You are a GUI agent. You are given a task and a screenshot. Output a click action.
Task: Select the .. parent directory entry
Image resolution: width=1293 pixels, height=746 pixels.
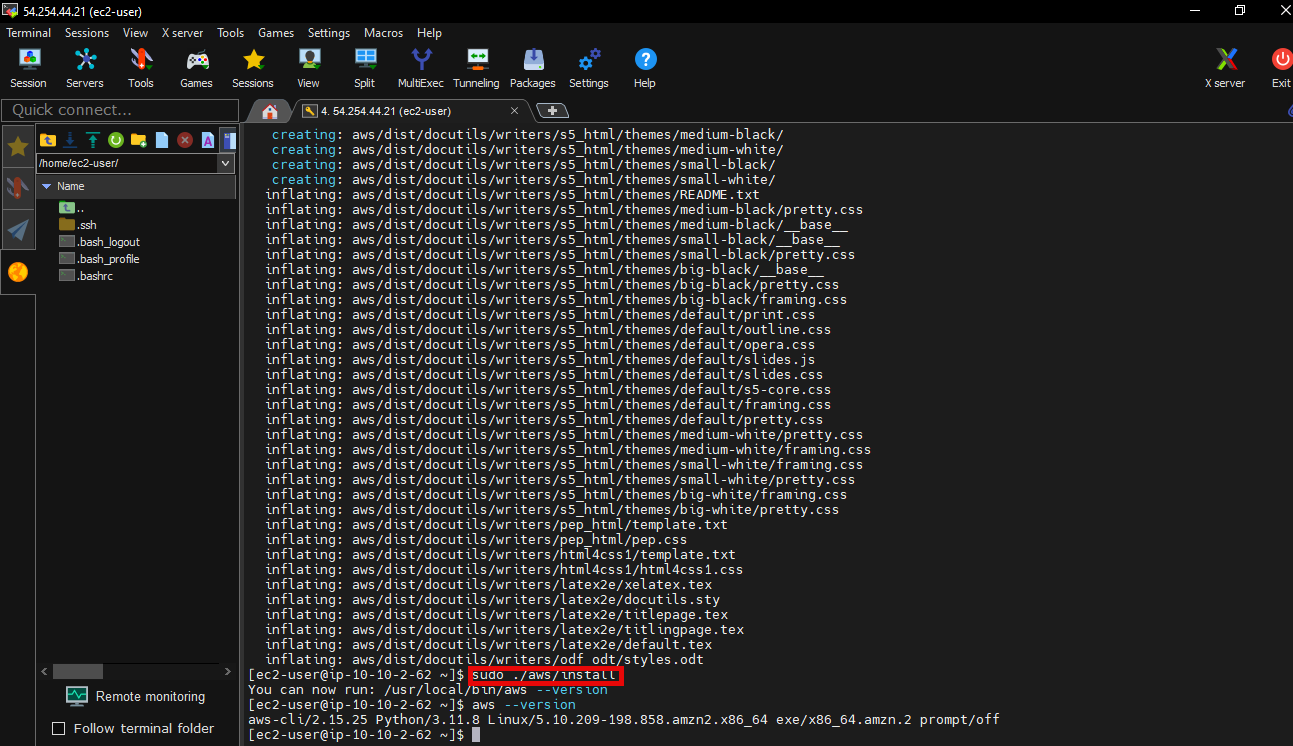tap(73, 208)
